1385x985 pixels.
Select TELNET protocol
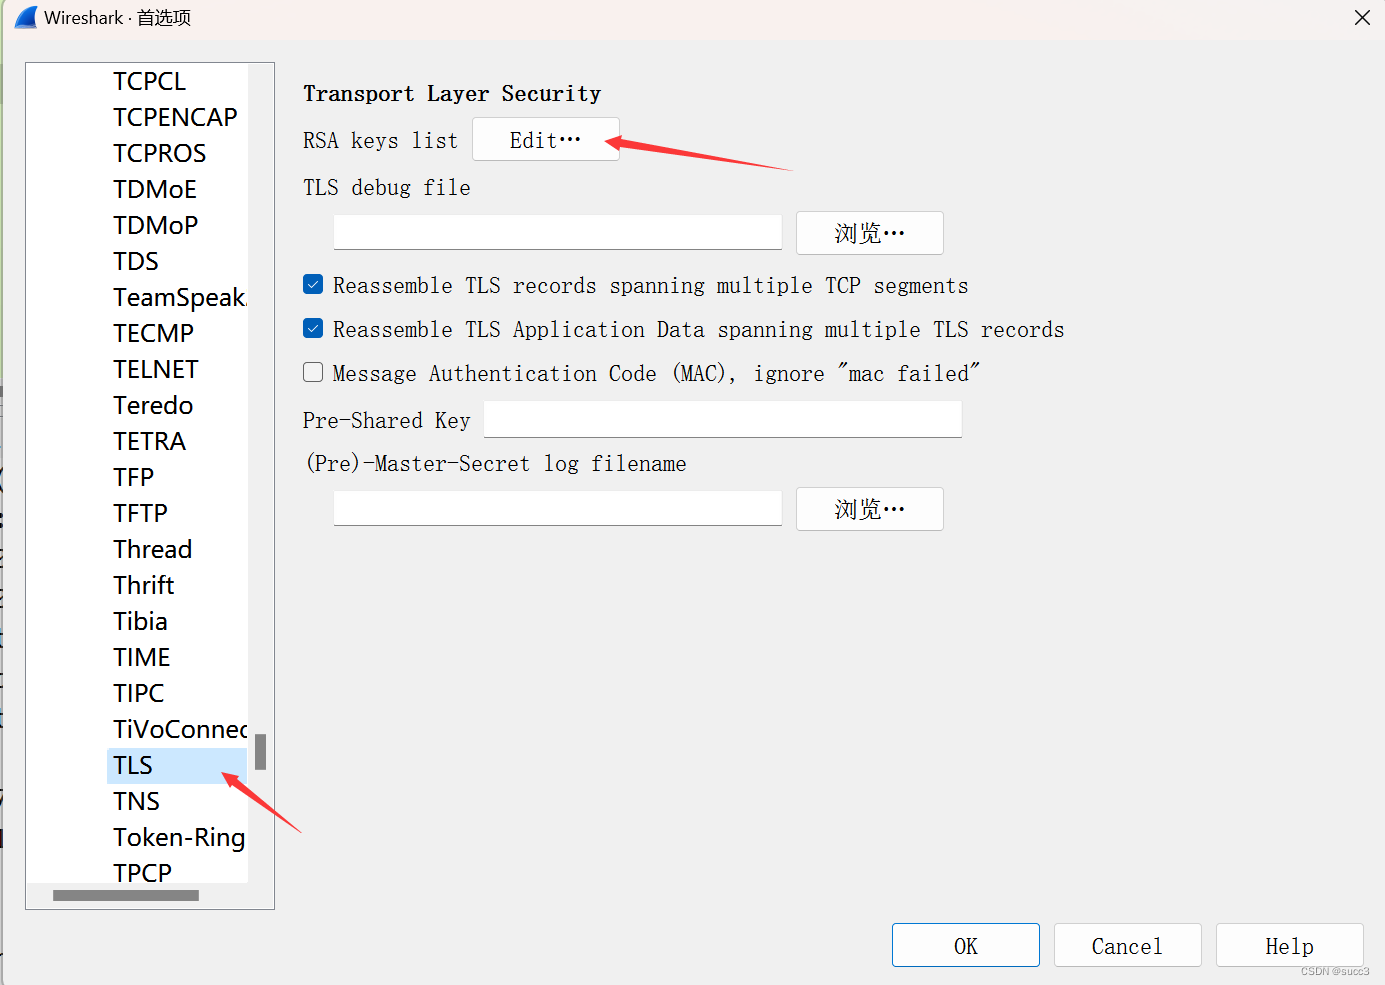point(156,369)
